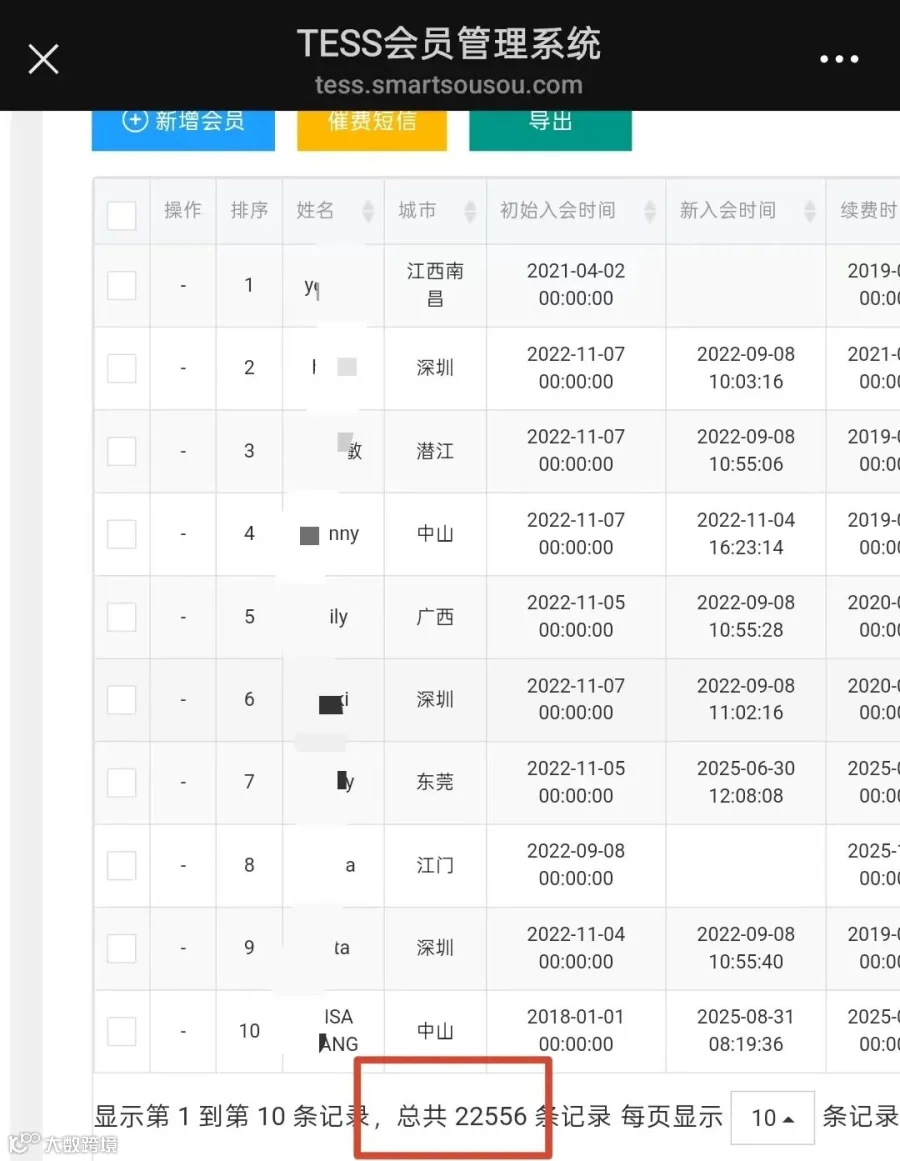
Task: Click the 2022-09-08 10:55:06 new join time cell
Action: point(746,451)
